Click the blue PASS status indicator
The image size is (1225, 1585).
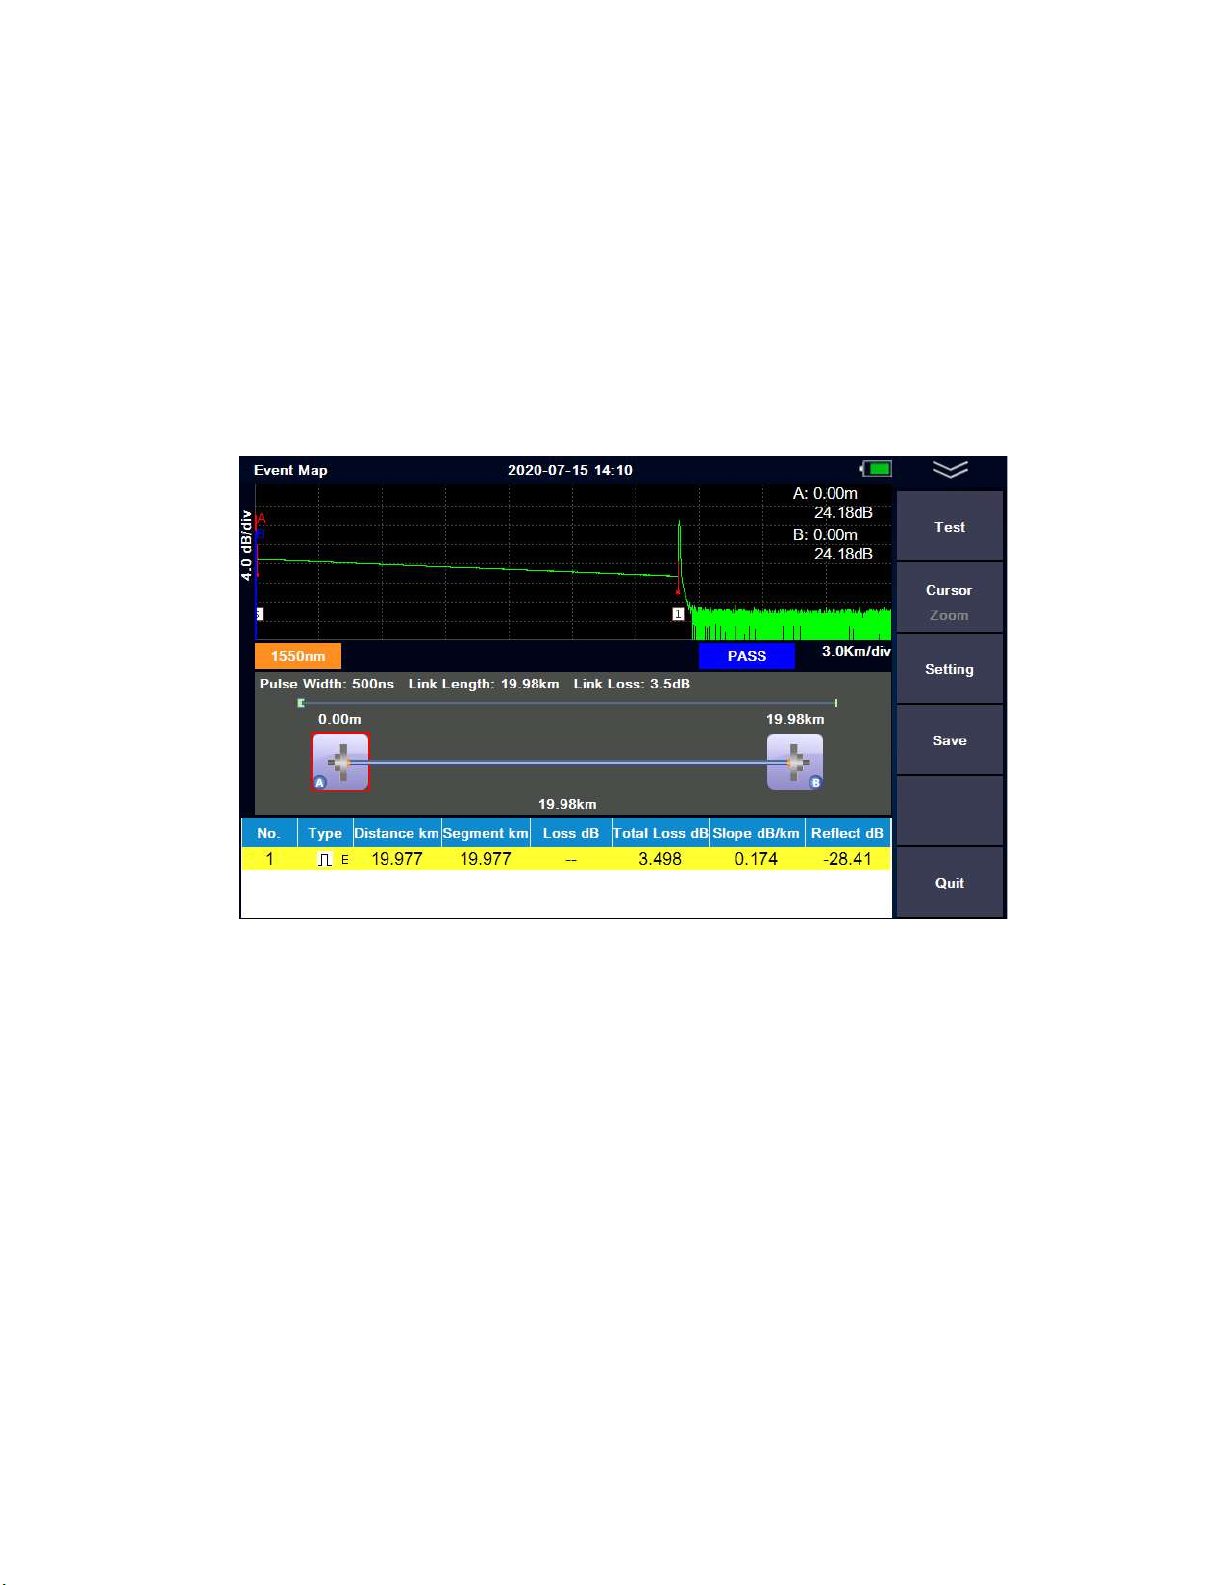click(746, 656)
